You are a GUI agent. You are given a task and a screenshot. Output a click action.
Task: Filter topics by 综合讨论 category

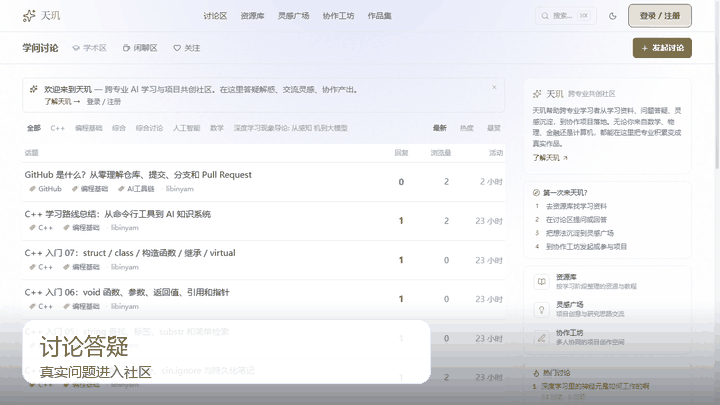point(149,128)
